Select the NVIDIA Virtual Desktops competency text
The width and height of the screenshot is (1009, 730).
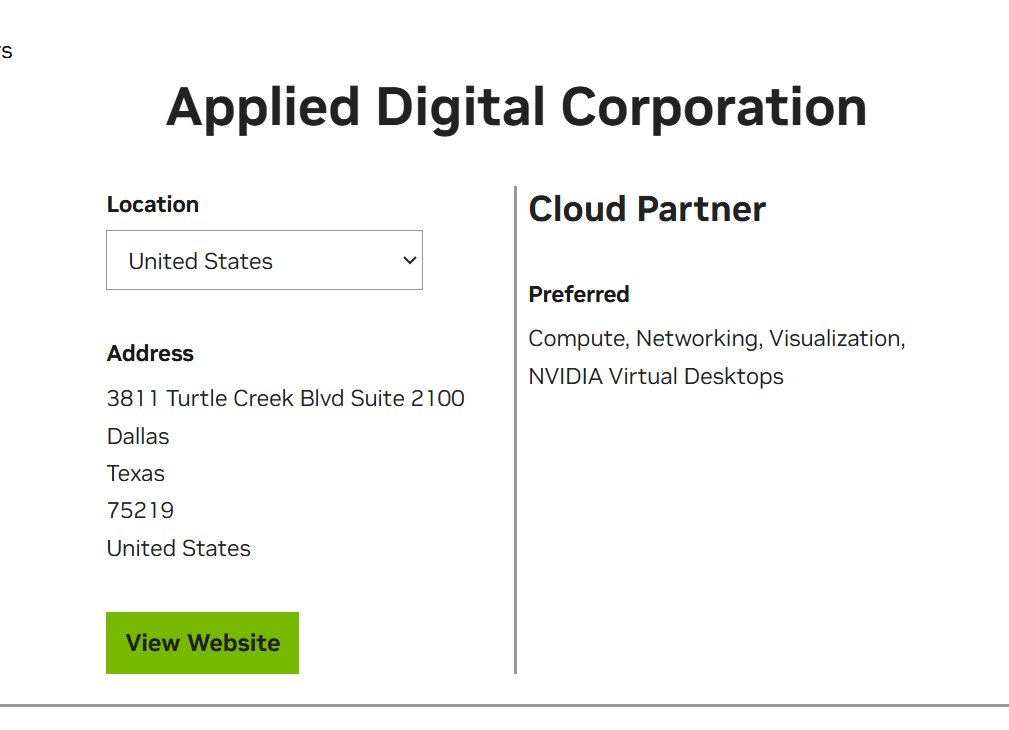(x=657, y=377)
